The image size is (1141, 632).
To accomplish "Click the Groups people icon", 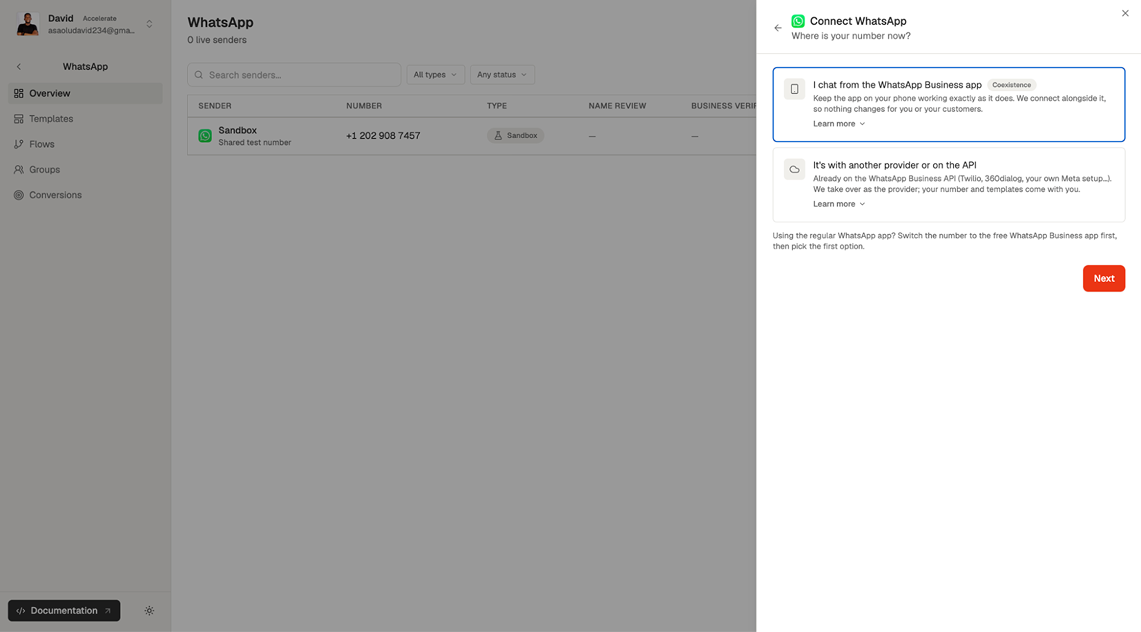I will (x=19, y=169).
